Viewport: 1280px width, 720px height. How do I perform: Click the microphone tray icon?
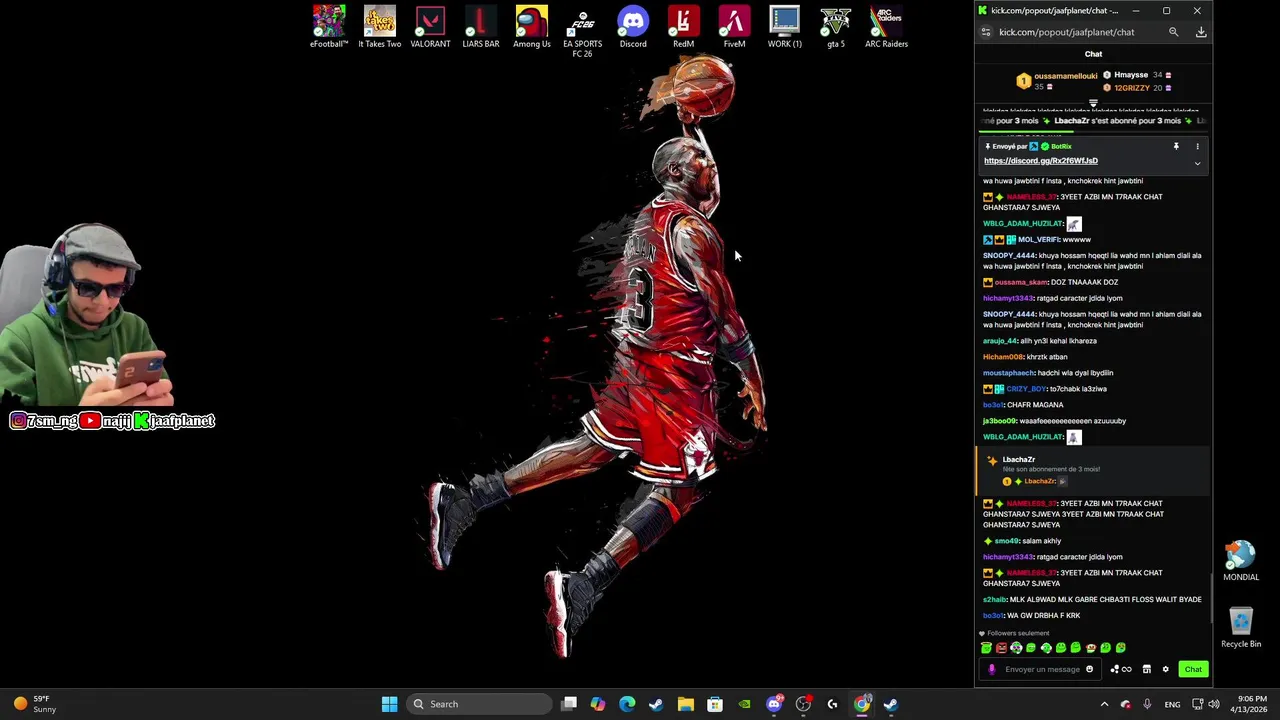[x=1147, y=704]
